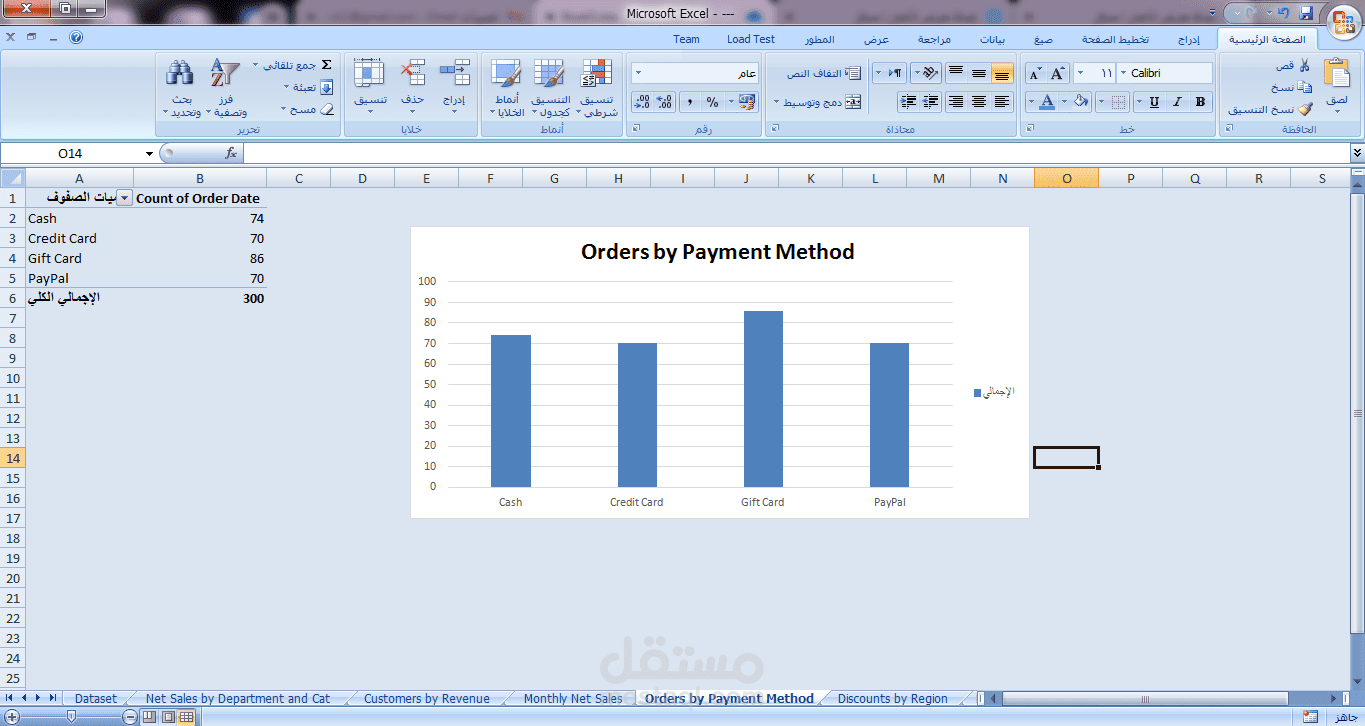Open the Calibri font name dropdown

tap(1122, 73)
